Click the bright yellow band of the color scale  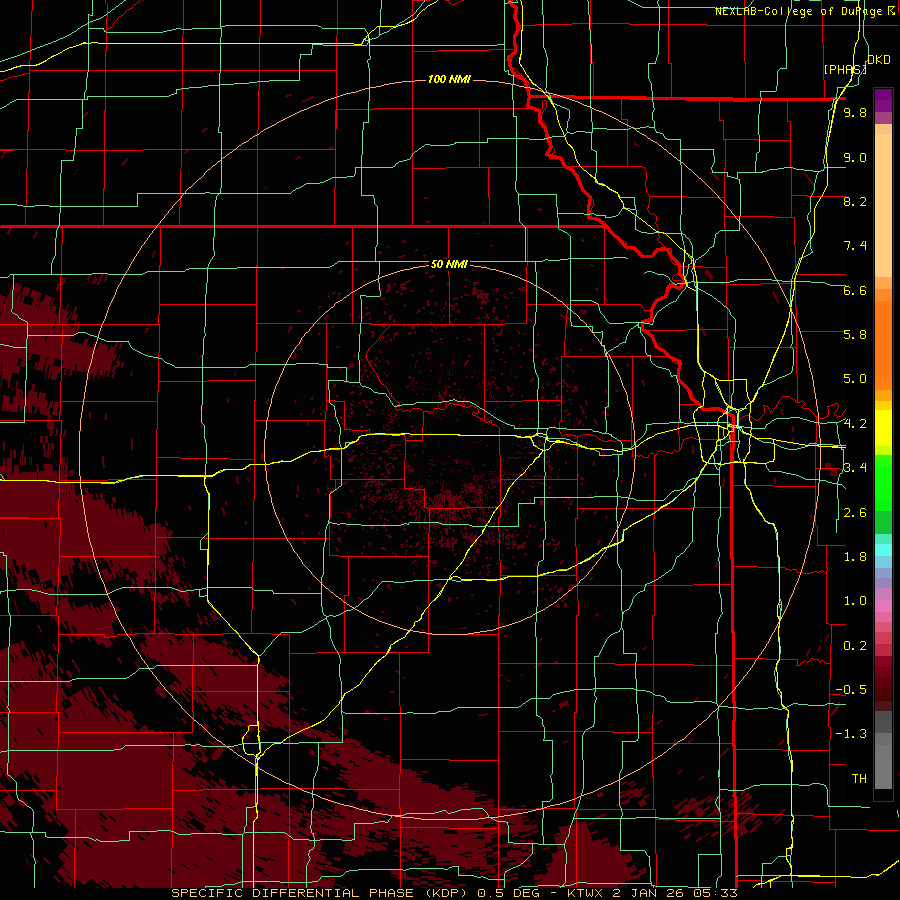[883, 428]
